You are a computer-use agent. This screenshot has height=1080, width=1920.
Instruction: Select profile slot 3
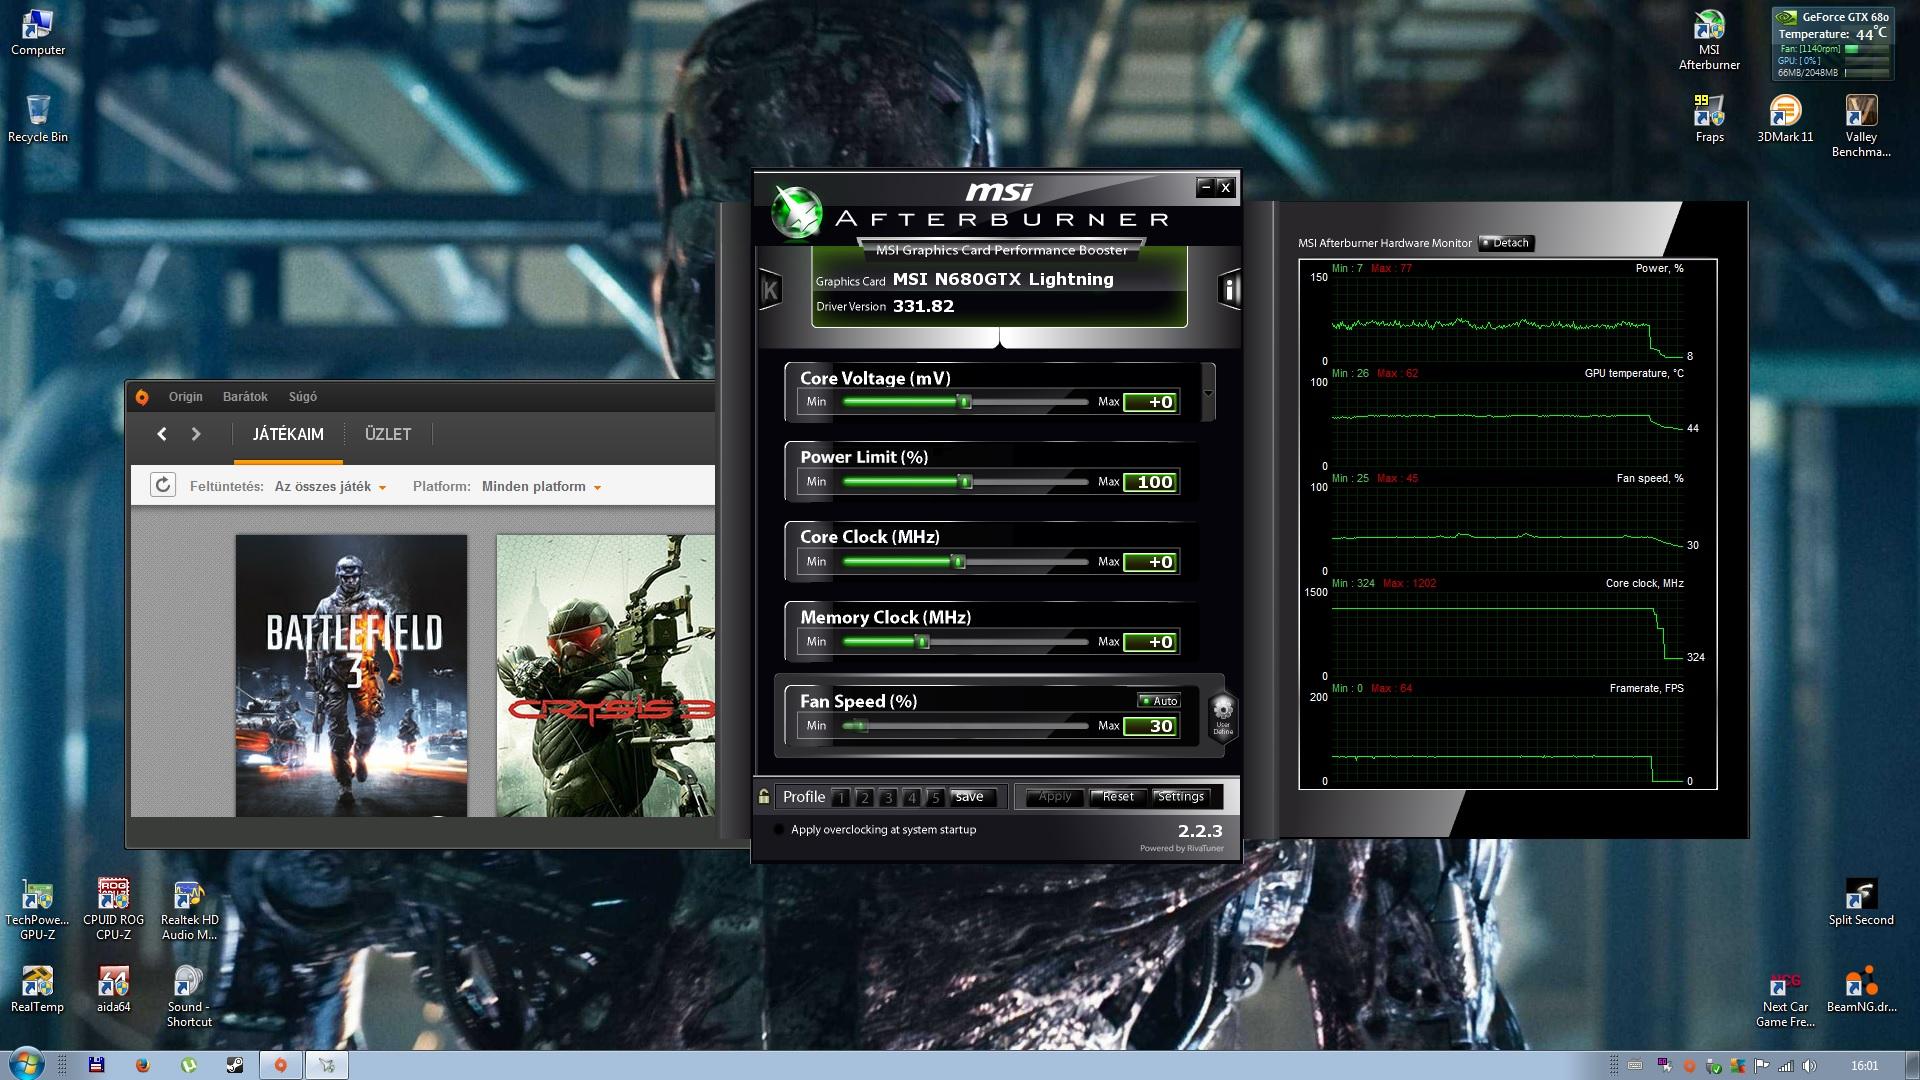coord(888,797)
